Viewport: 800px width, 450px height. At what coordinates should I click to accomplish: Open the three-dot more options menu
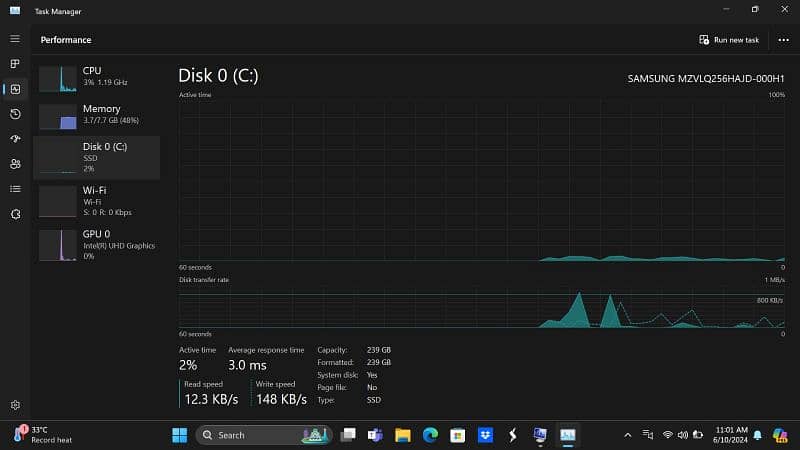783,40
